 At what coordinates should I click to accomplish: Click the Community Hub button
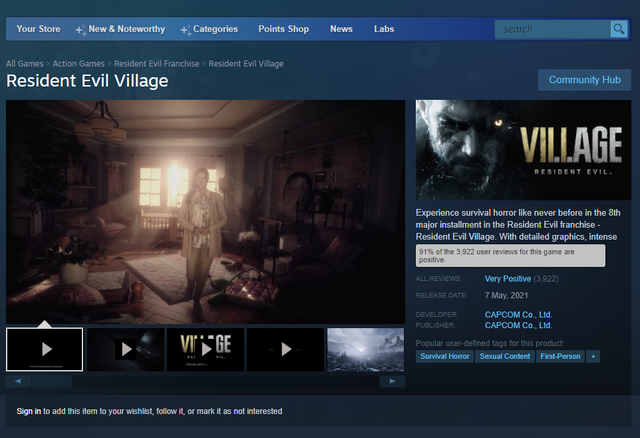[585, 80]
